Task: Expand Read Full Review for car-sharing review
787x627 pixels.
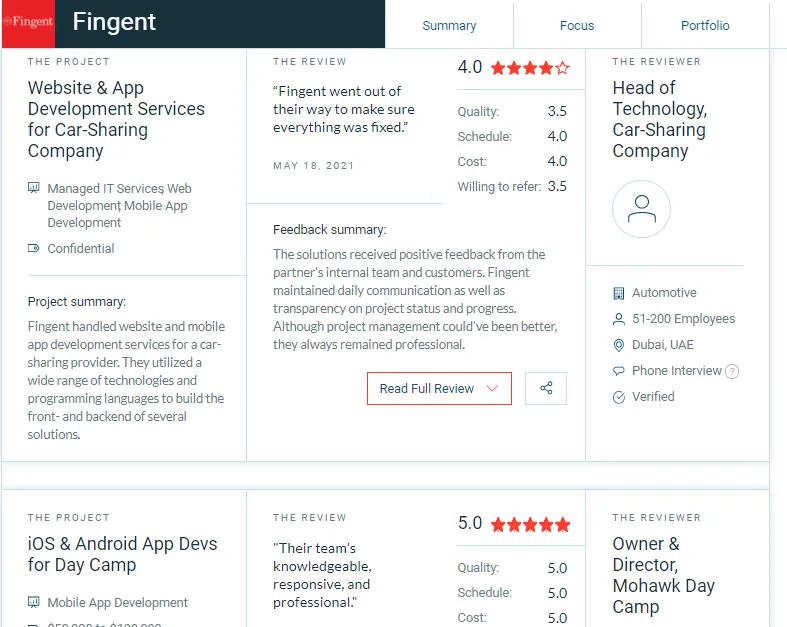Action: point(439,388)
